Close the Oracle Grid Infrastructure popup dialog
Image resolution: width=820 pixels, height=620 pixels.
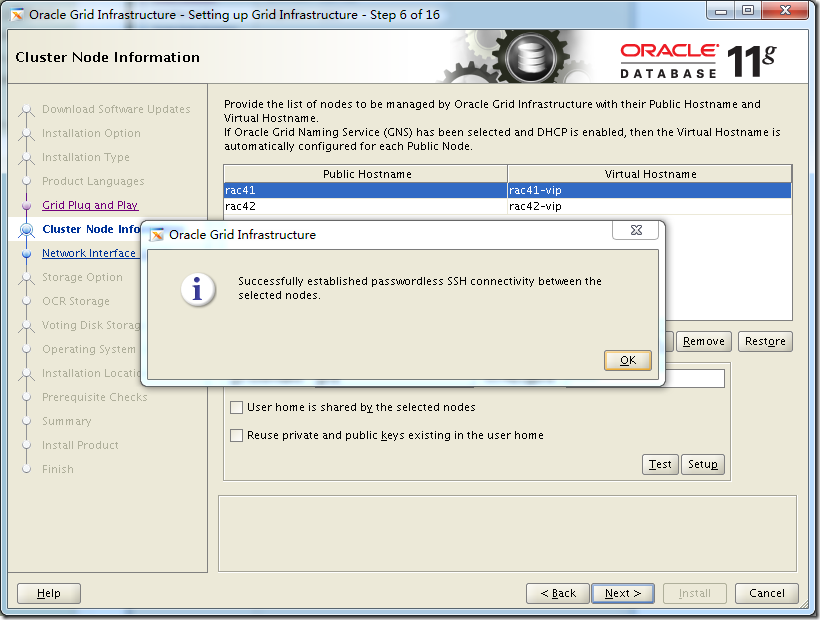(635, 230)
